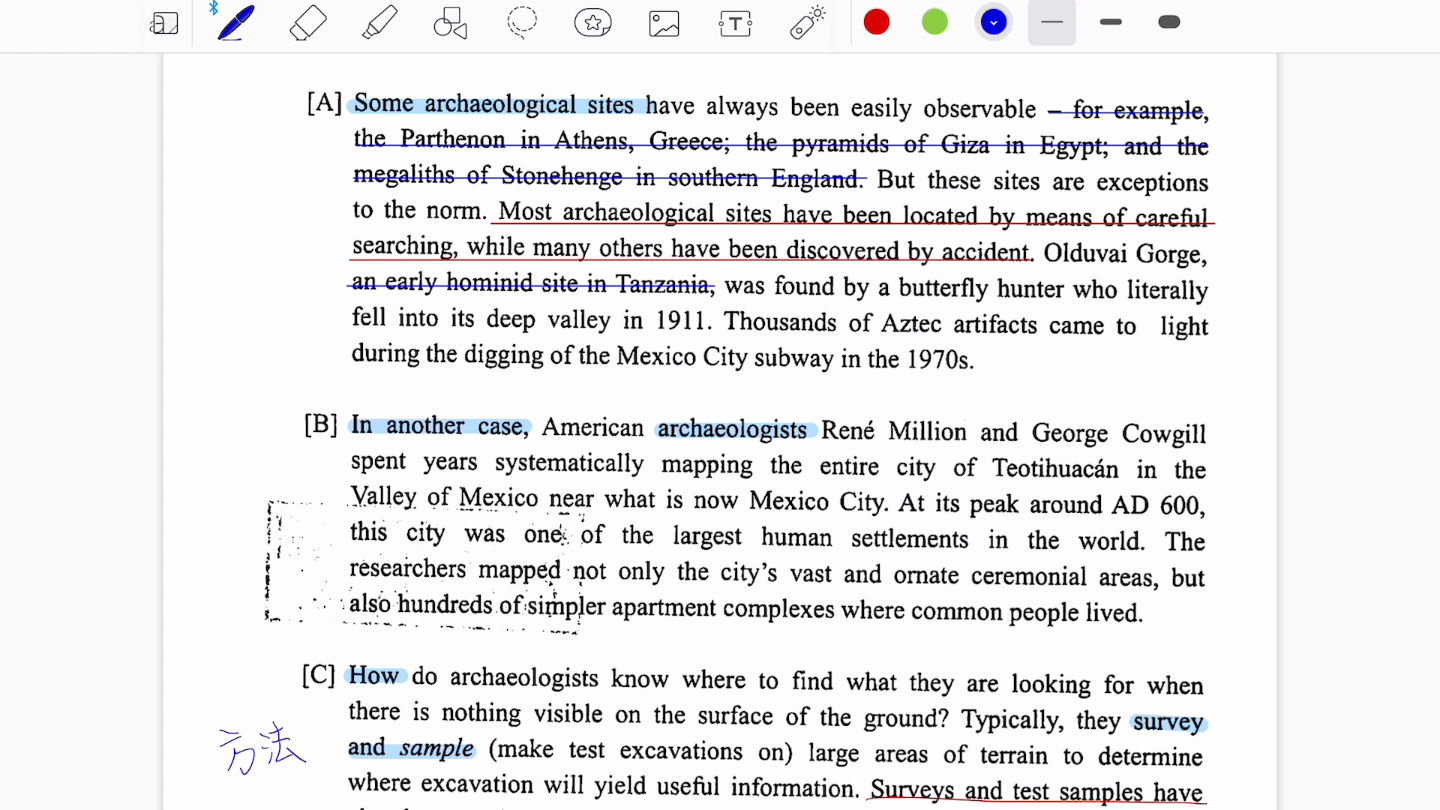
Task: Select the medium stroke width
Action: tap(1111, 22)
